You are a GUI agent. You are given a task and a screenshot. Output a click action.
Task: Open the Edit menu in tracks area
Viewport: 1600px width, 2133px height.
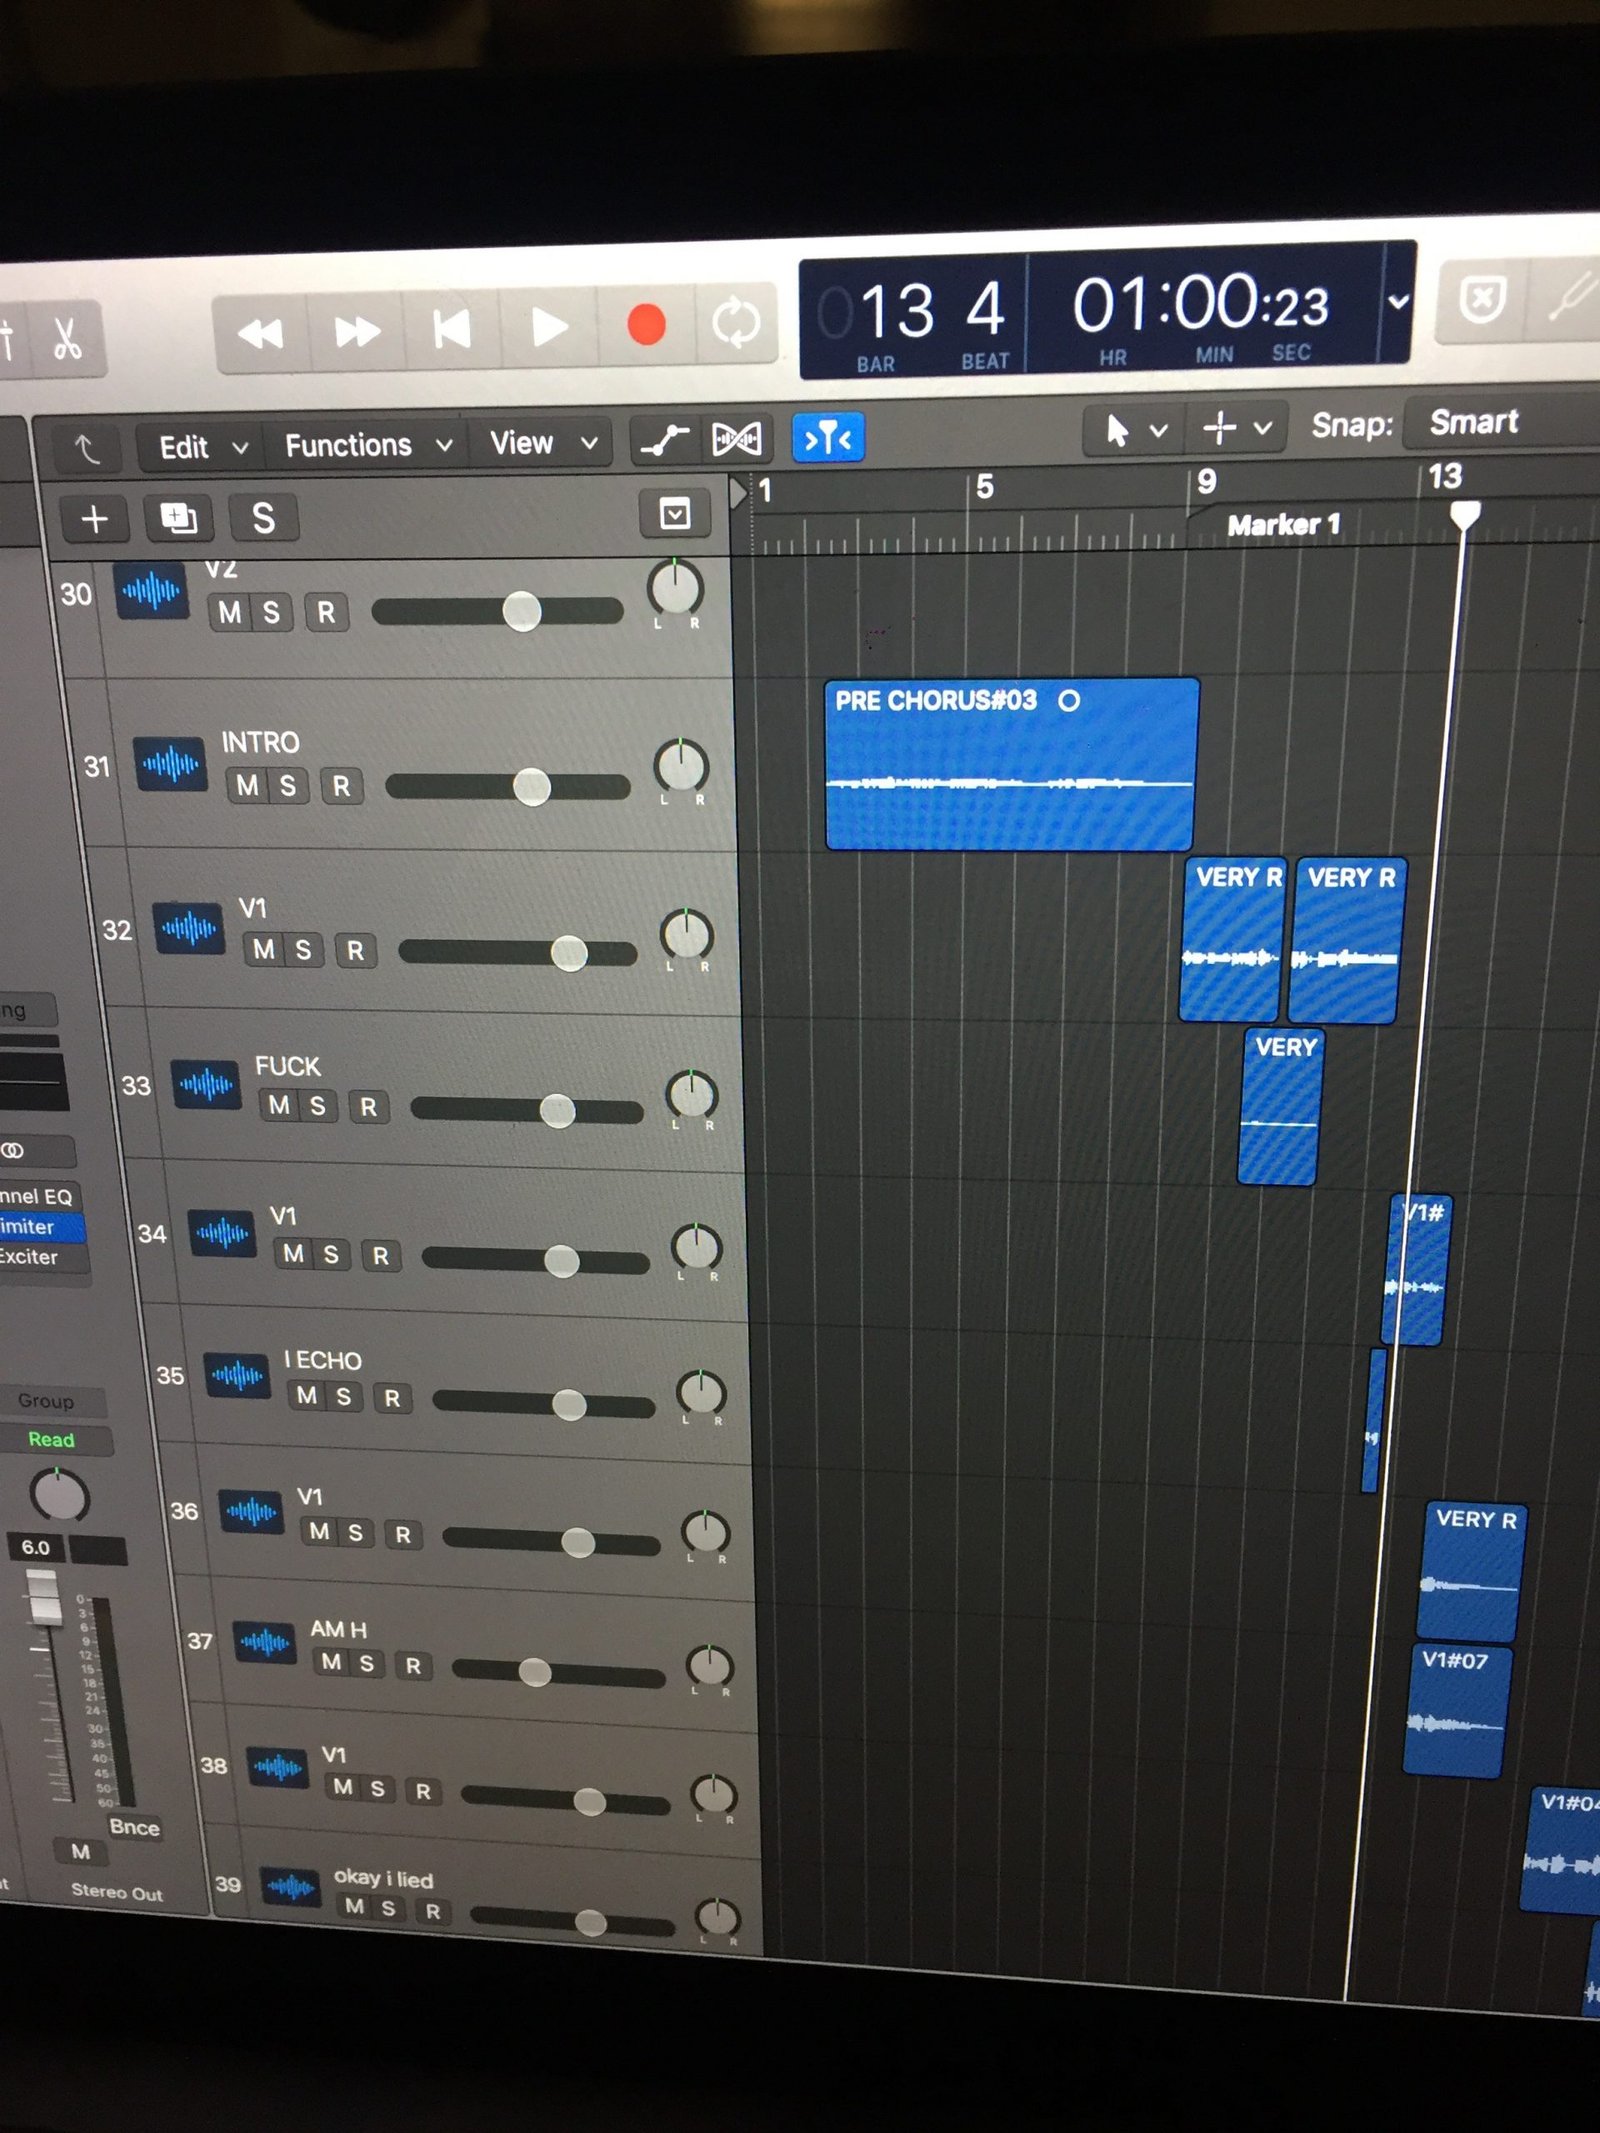203,447
